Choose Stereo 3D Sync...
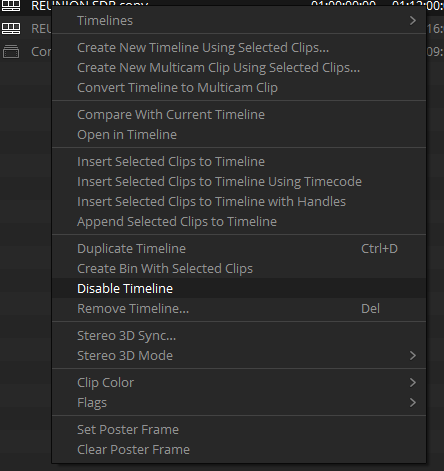 (x=239, y=336)
